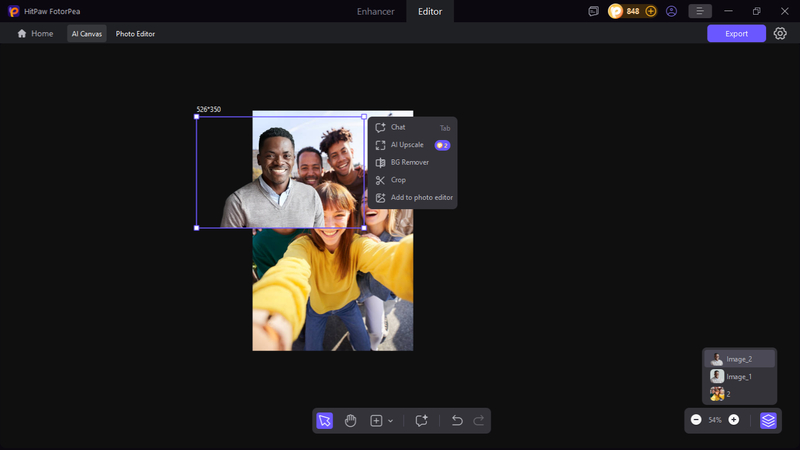Open the settings gear
The height and width of the screenshot is (450, 800).
coord(780,34)
